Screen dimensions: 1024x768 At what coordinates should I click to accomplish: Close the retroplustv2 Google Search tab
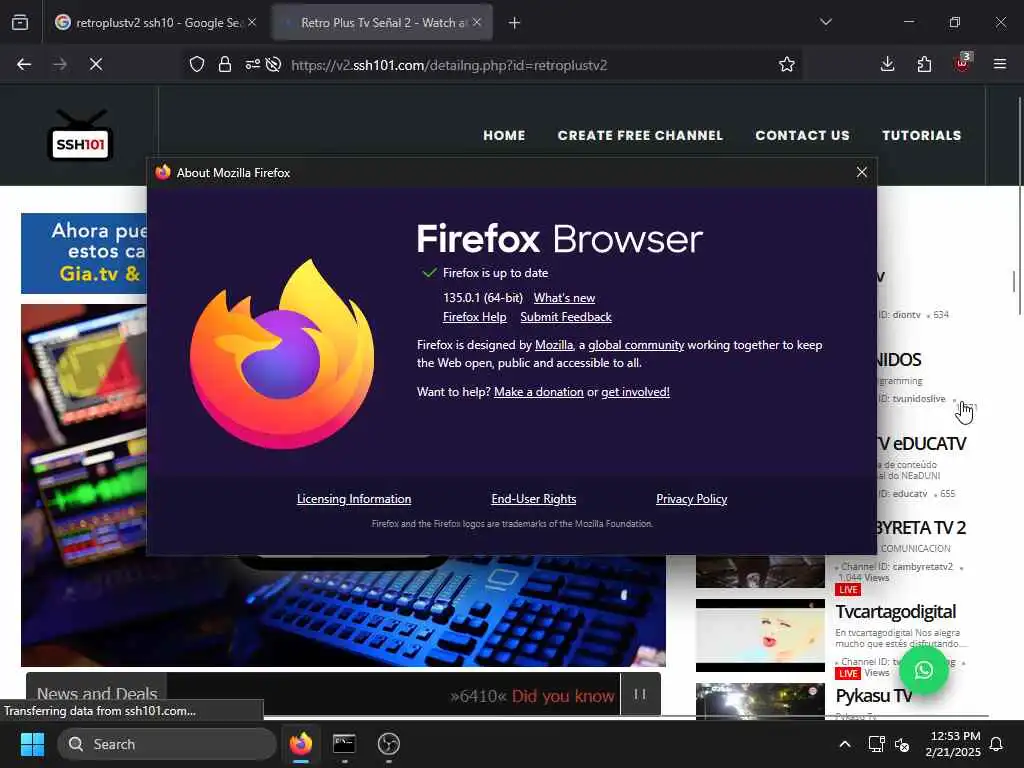252,22
